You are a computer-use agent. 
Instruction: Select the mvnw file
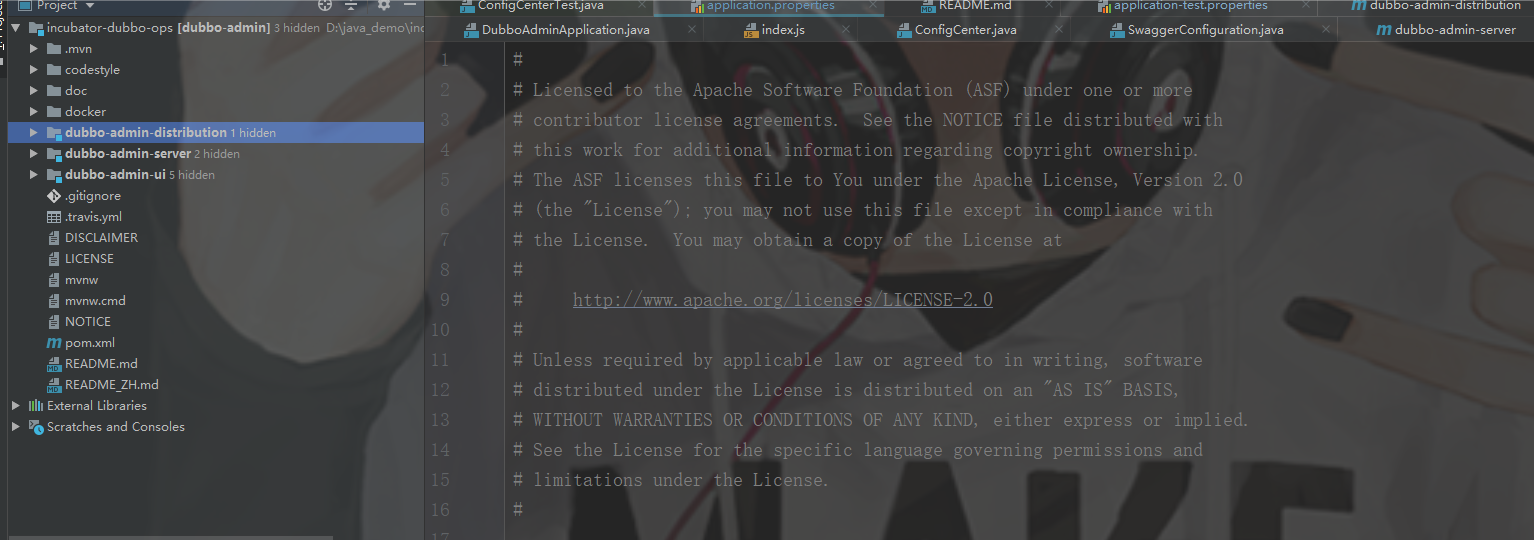pyautogui.click(x=82, y=279)
